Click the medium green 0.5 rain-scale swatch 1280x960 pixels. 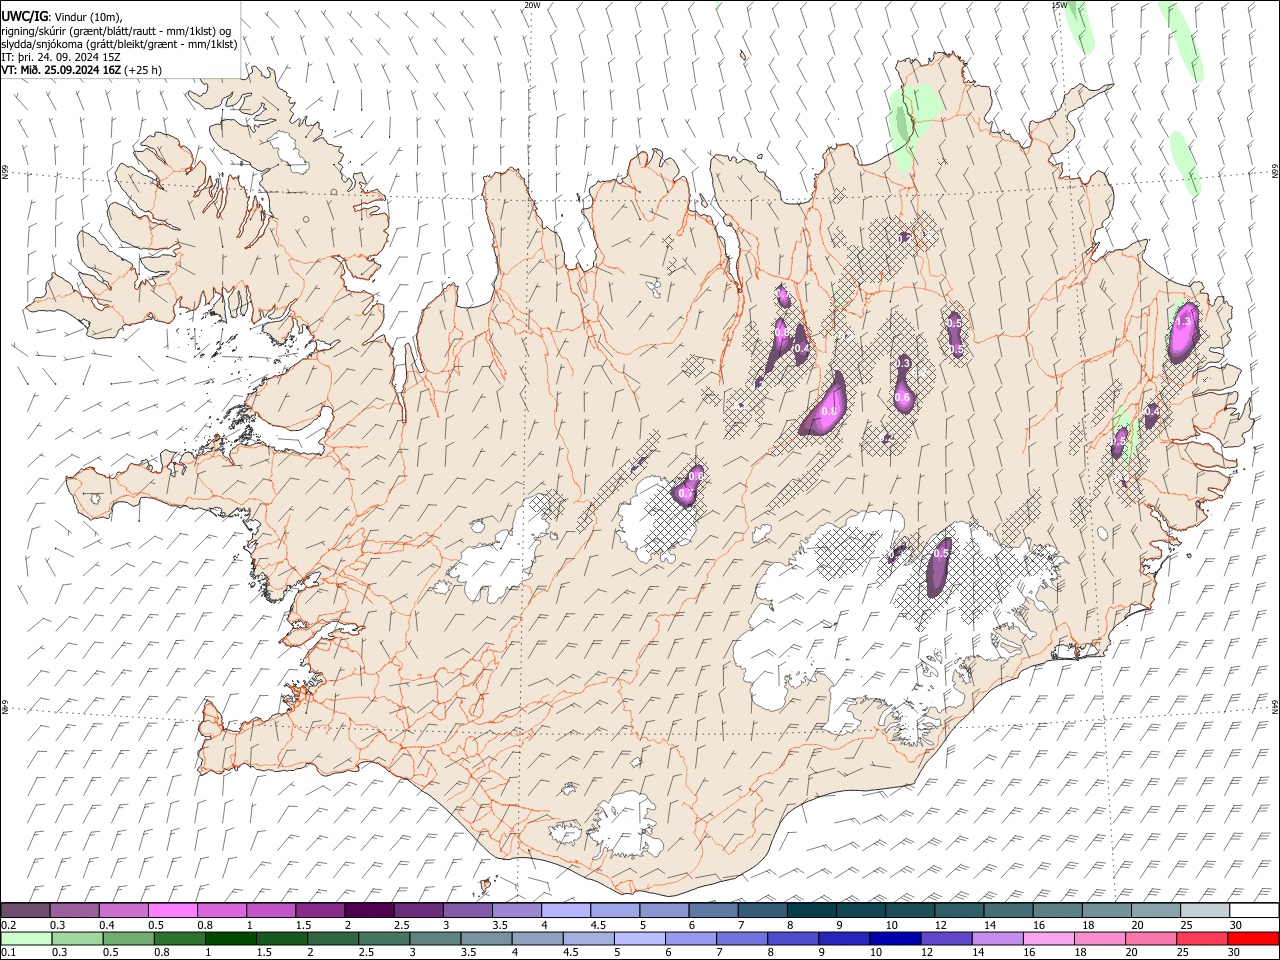tap(128, 938)
